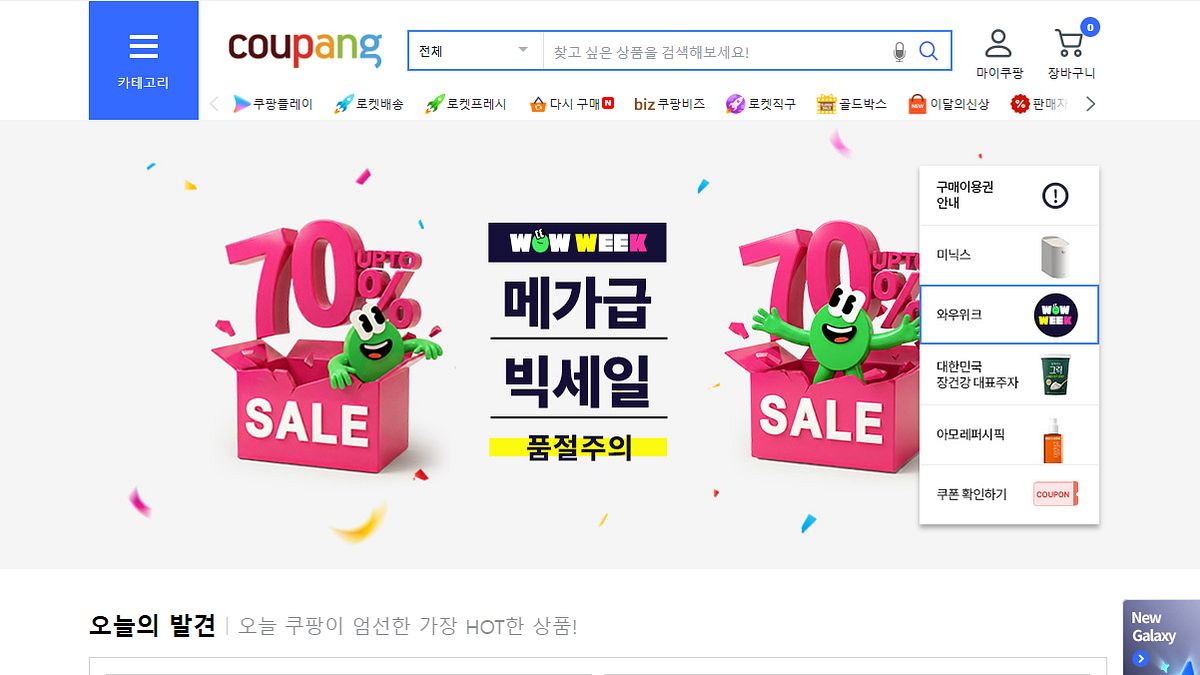Open the 카테고리 hamburger menu

coord(143,60)
